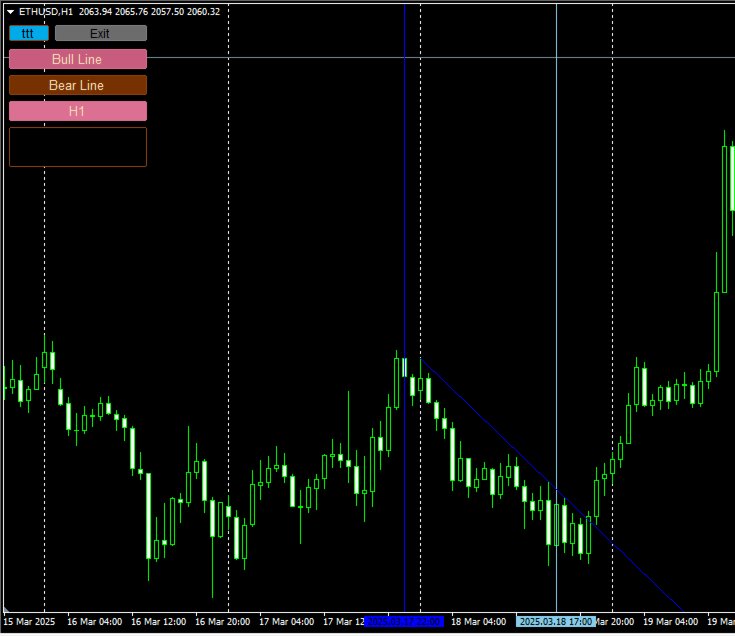Click the 17 Mar 04:00 axis label
735x636 pixels.
click(287, 621)
